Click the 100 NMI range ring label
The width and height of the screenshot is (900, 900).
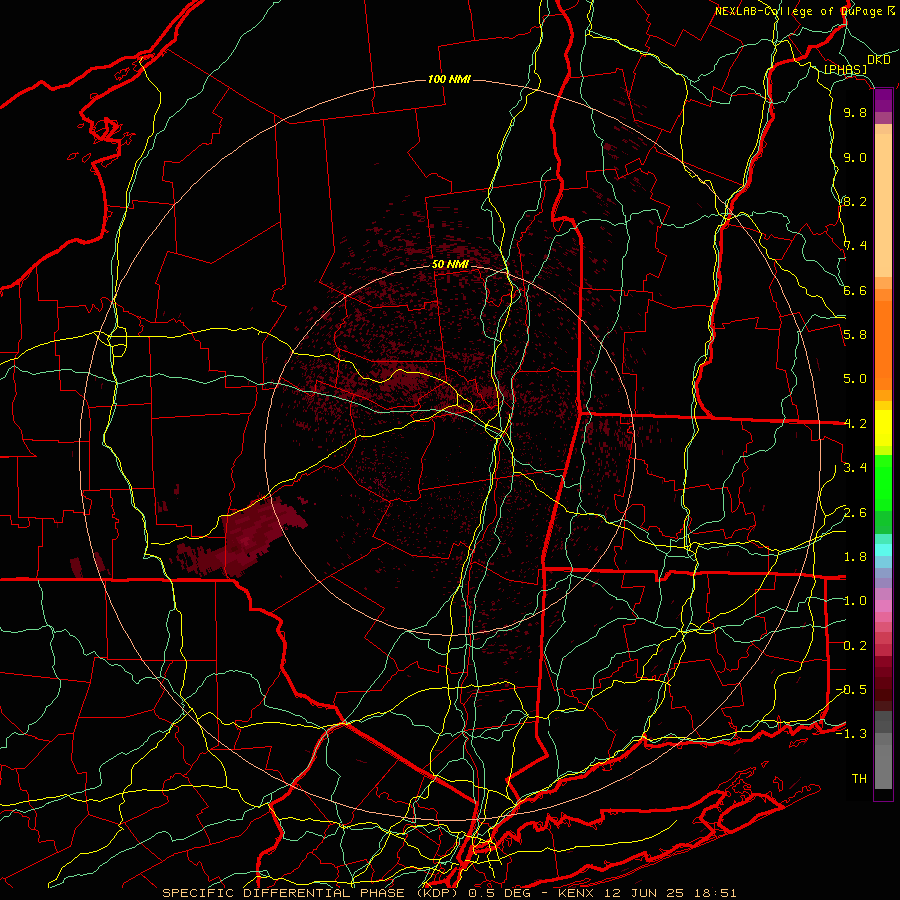pos(449,79)
